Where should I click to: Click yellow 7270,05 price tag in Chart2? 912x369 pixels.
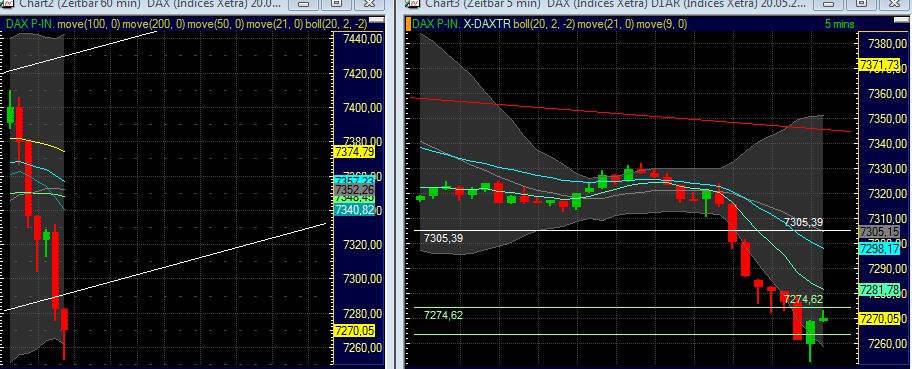(354, 331)
